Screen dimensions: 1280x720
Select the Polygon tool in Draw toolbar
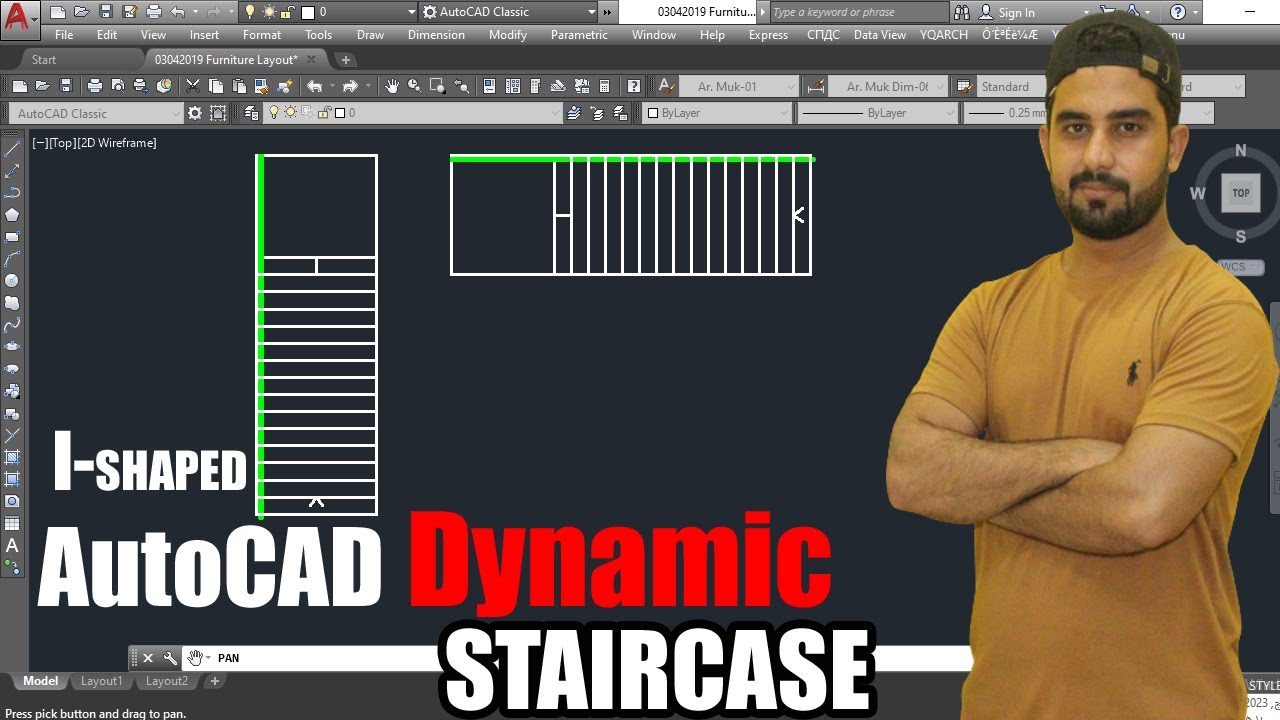click(x=12, y=214)
